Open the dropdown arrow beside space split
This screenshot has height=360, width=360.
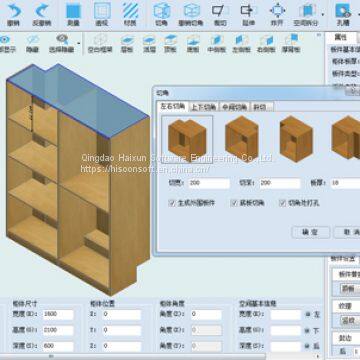[322, 15]
